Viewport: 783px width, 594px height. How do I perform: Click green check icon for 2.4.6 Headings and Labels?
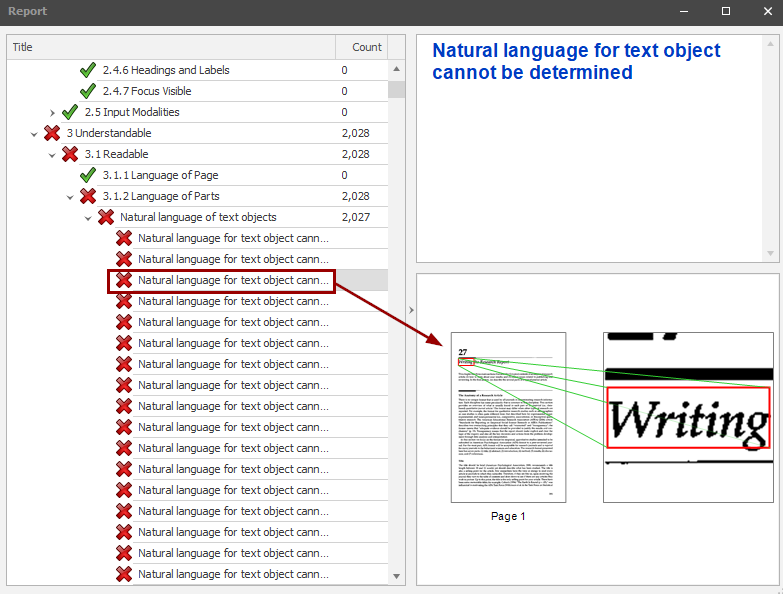[88, 70]
